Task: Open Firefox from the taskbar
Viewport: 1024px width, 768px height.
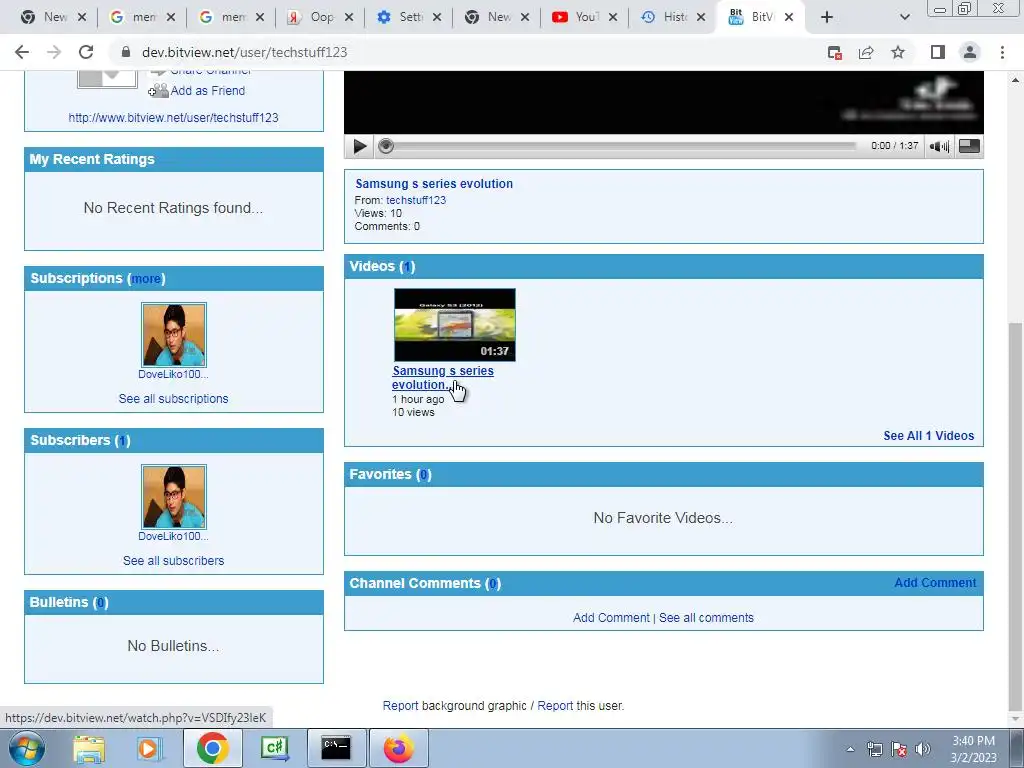Action: coord(398,748)
